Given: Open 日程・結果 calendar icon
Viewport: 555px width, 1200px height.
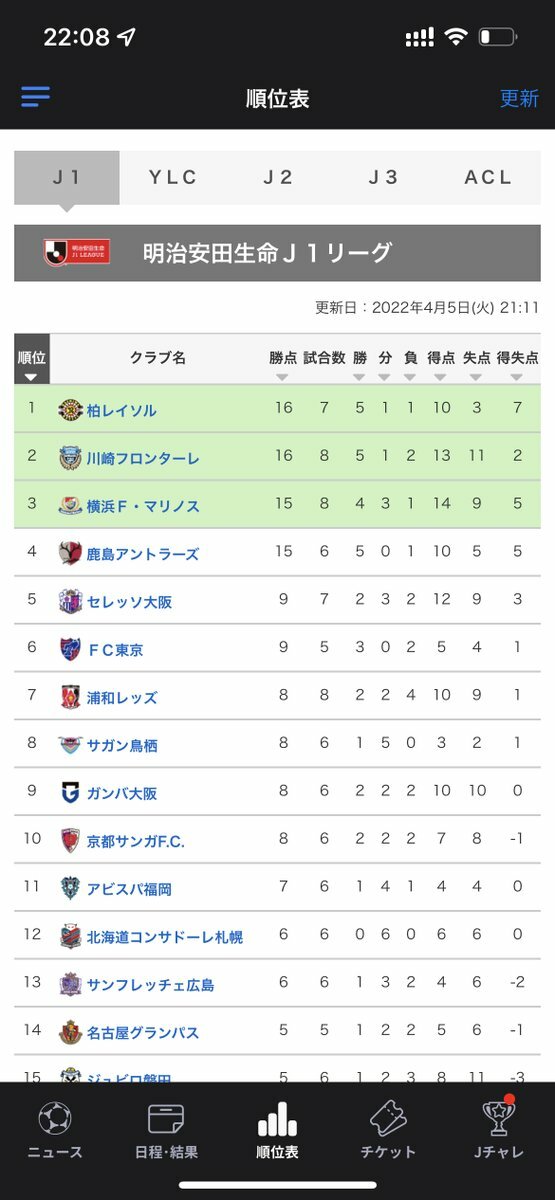Looking at the screenshot, I should tap(166, 1118).
